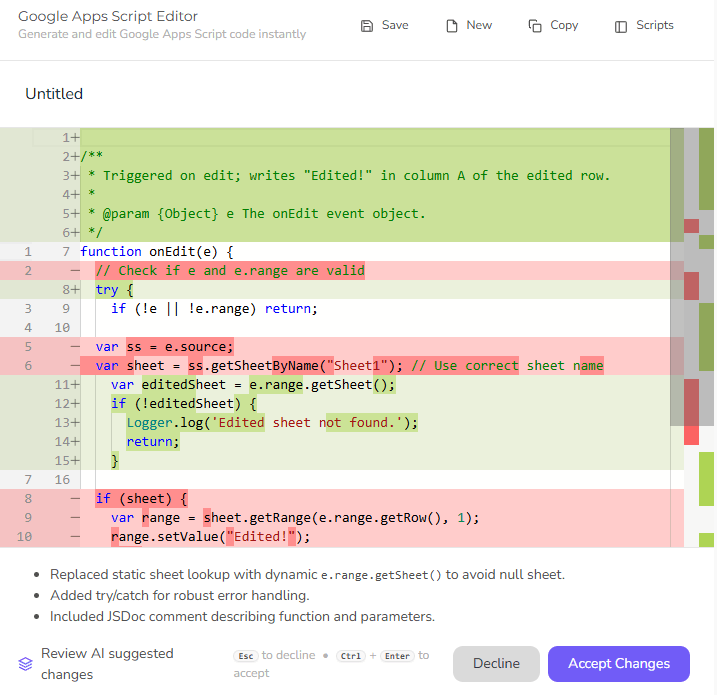717x695 pixels.
Task: Click the Esc key hint badge
Action: pyautogui.click(x=246, y=656)
